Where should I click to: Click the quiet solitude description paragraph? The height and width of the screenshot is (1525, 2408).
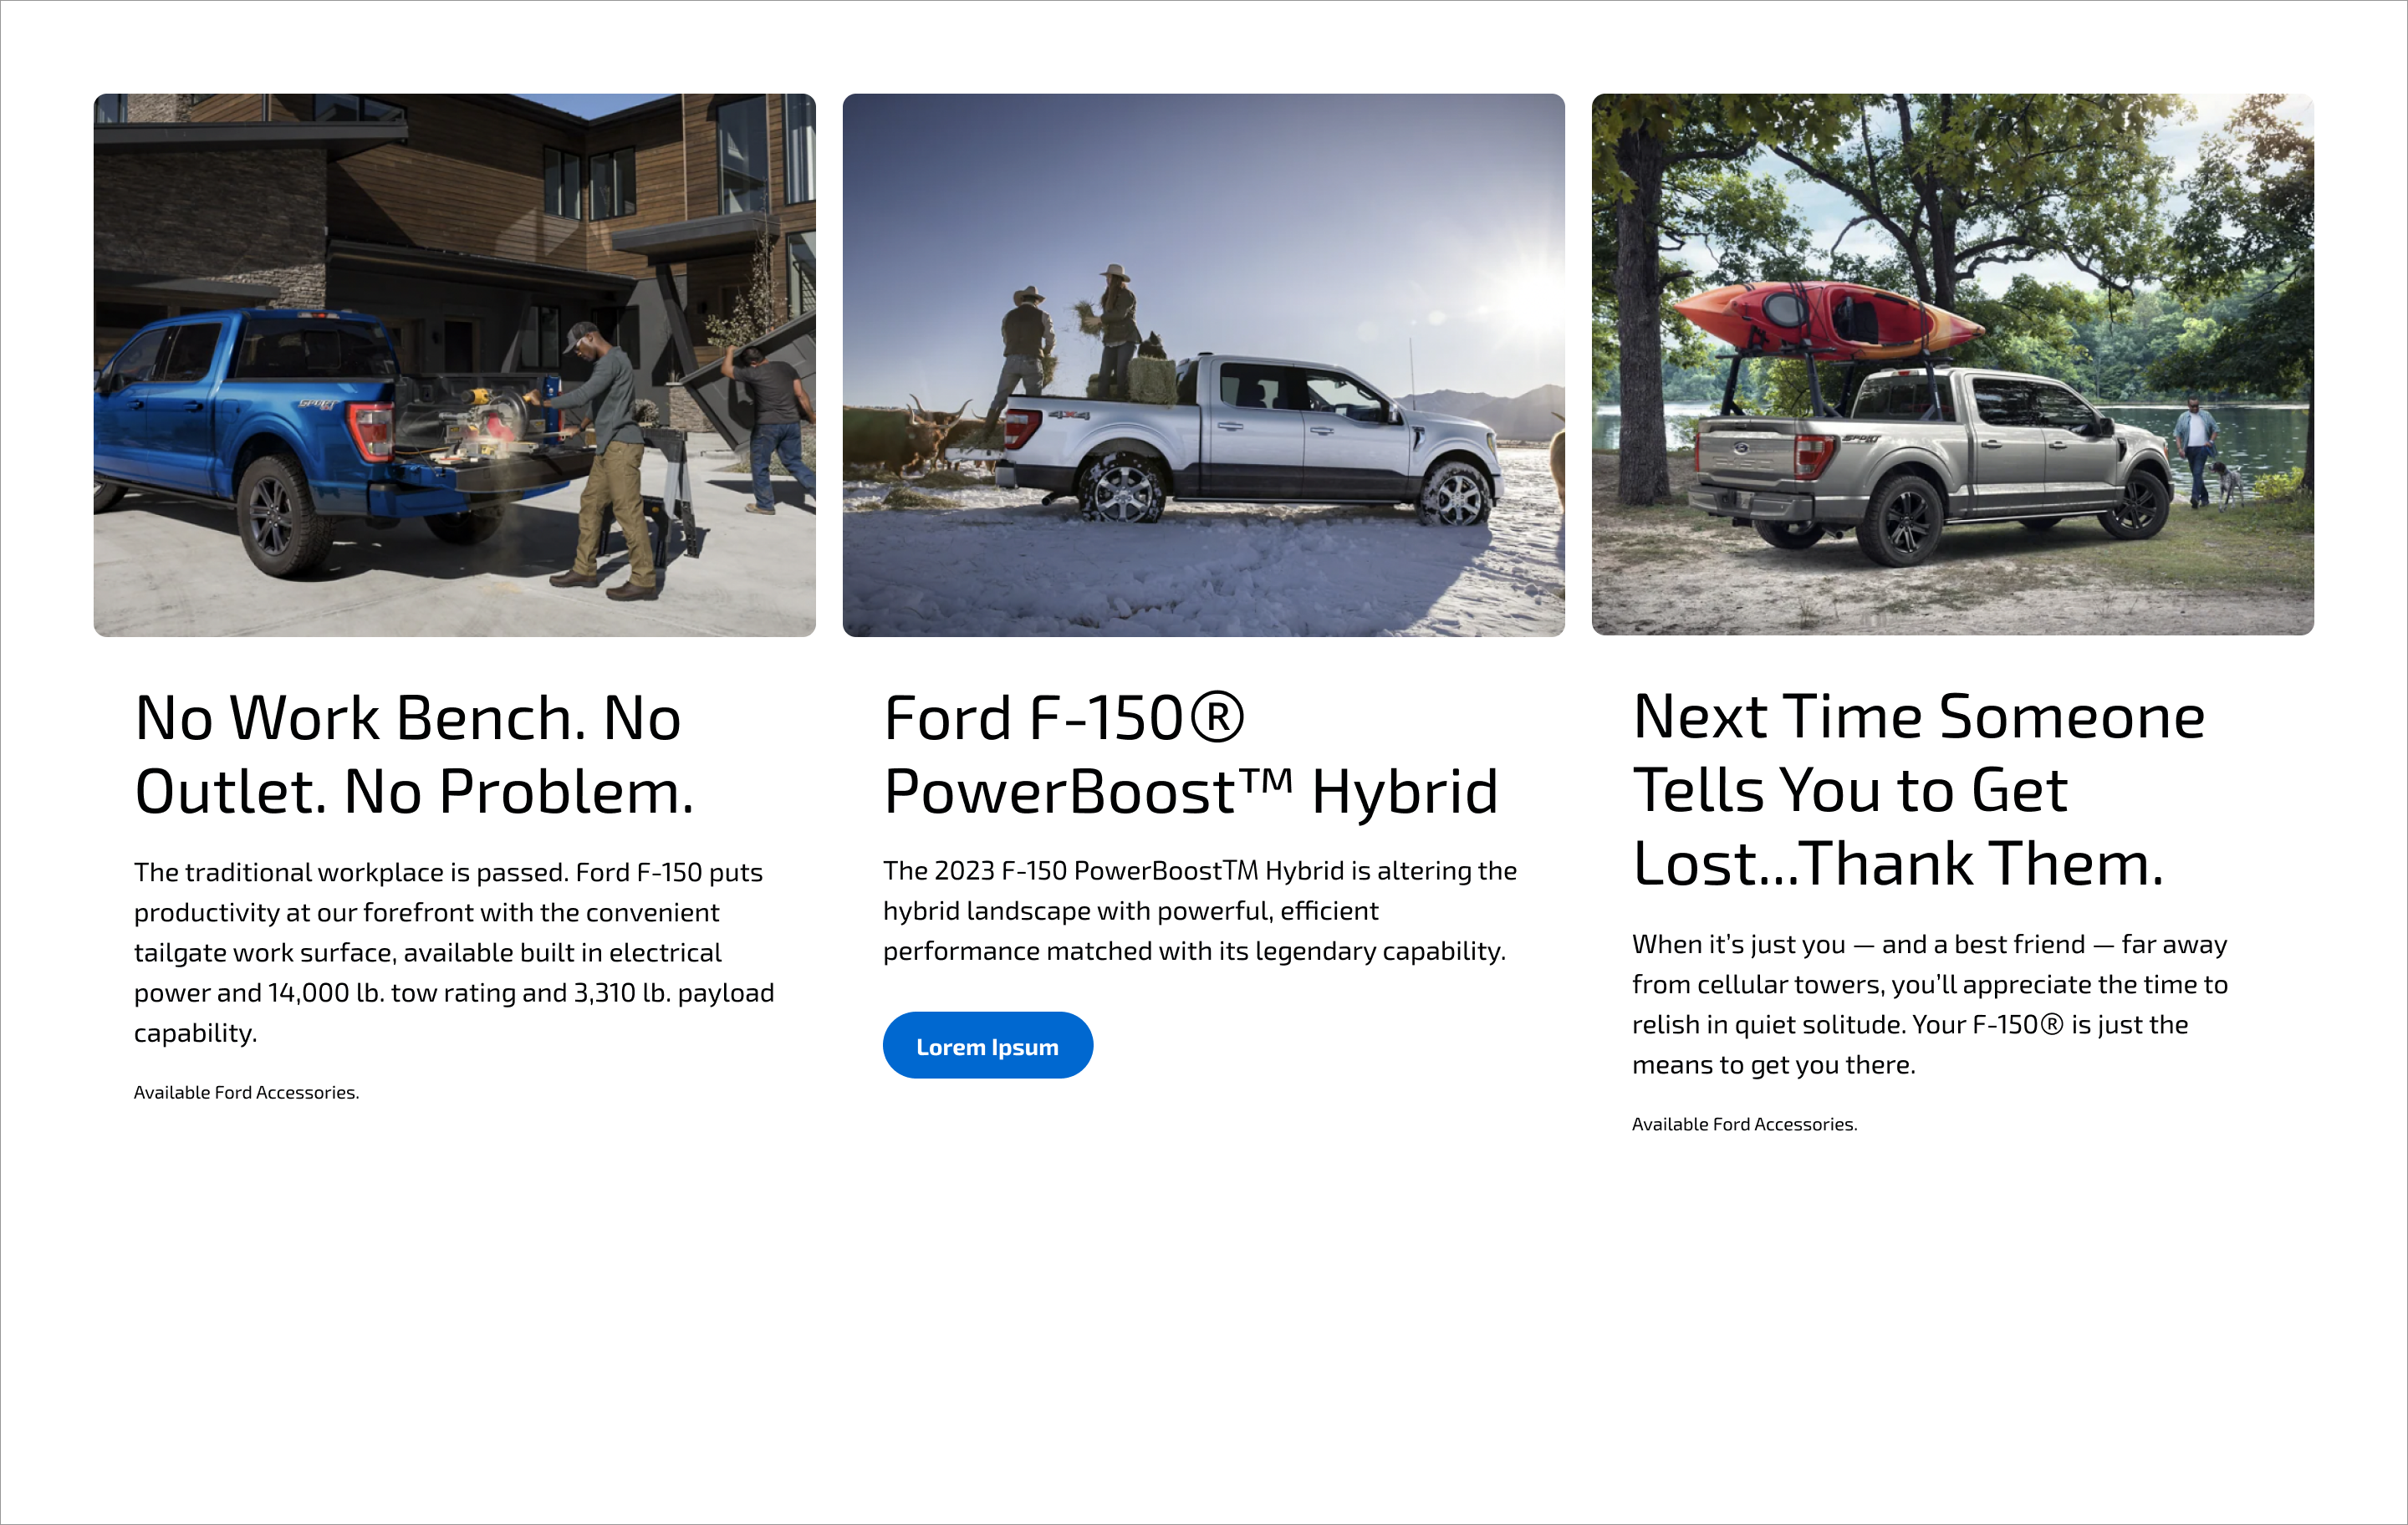click(x=1929, y=1004)
